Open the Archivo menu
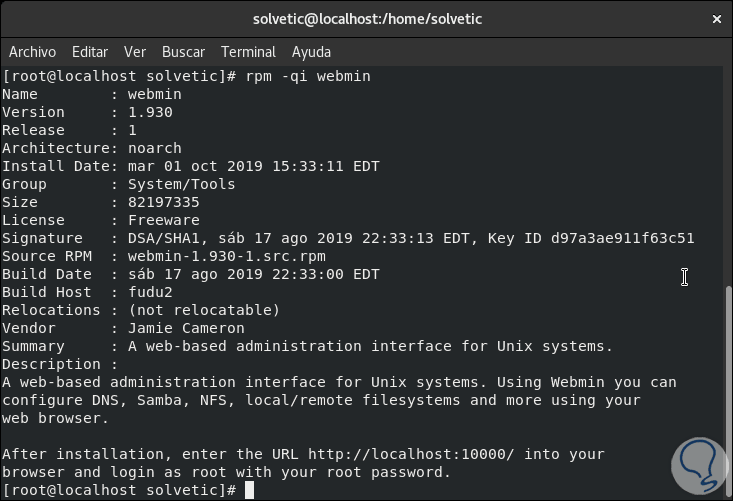 33,52
